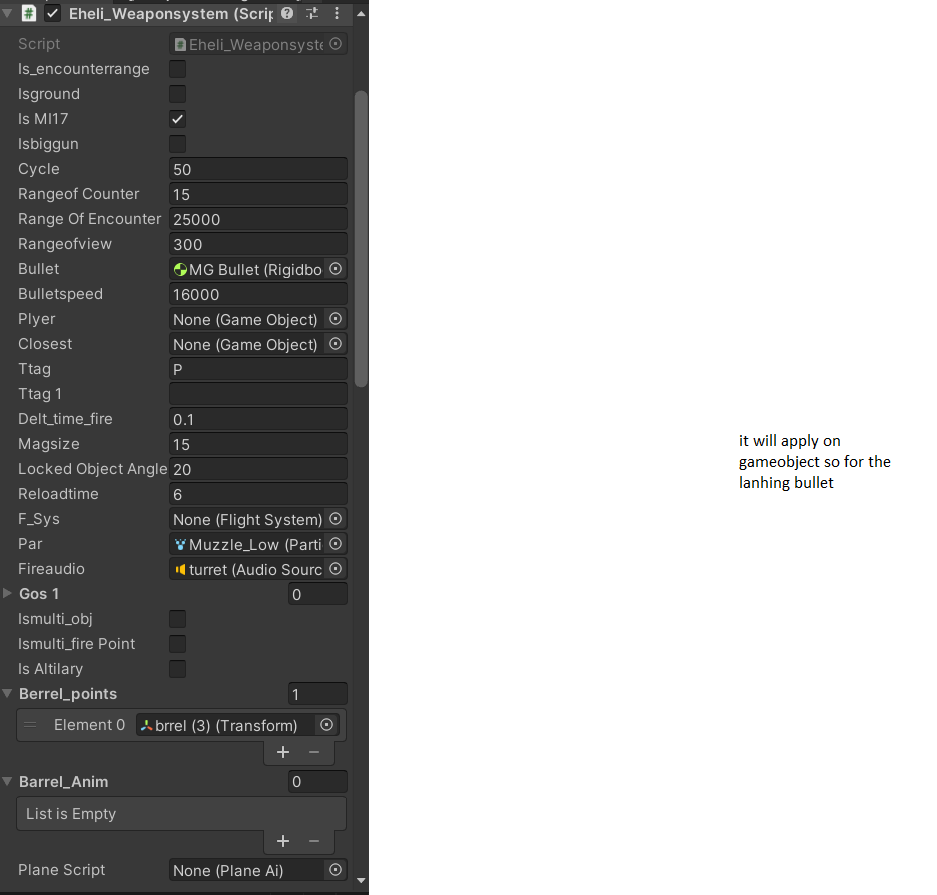Enable the Is_encounterrange checkbox
Image resolution: width=937 pixels, height=895 pixels.
point(176,69)
